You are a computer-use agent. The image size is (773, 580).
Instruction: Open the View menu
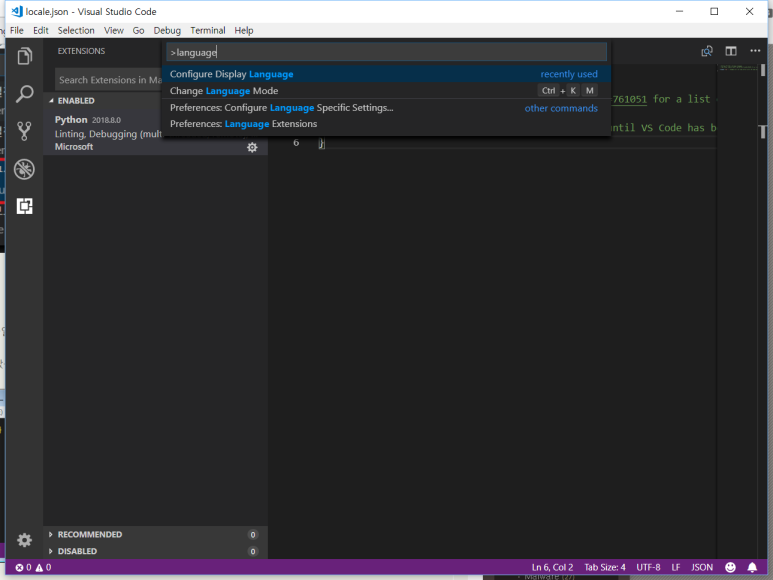pyautogui.click(x=113, y=31)
